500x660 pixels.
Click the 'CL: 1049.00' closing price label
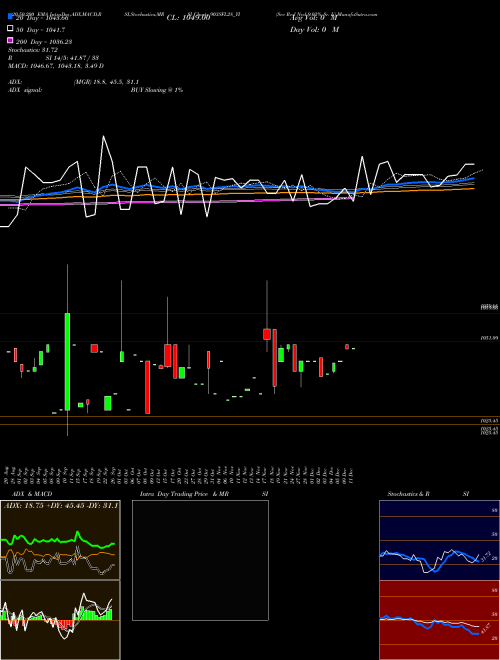[x=188, y=18]
